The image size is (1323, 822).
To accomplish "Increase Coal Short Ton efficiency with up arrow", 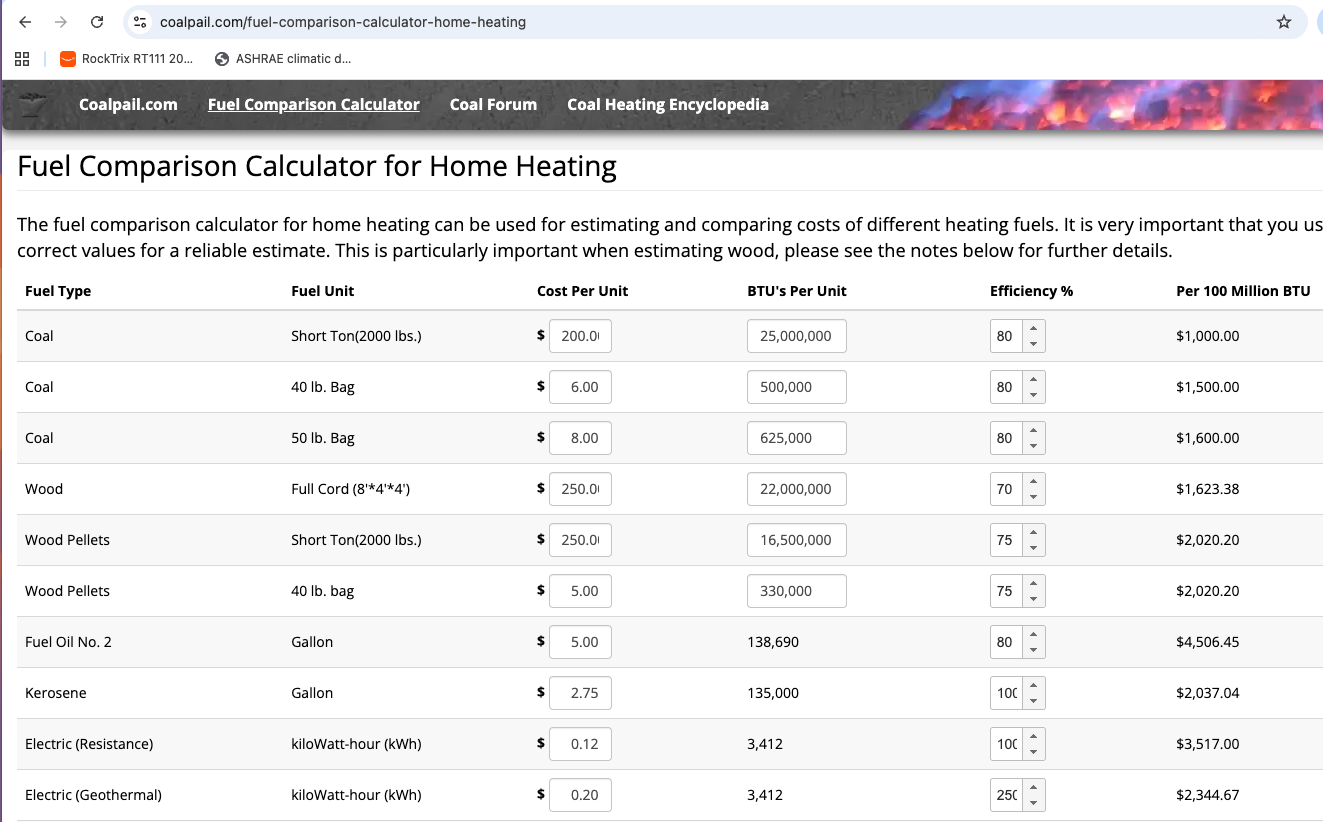I will (1033, 329).
